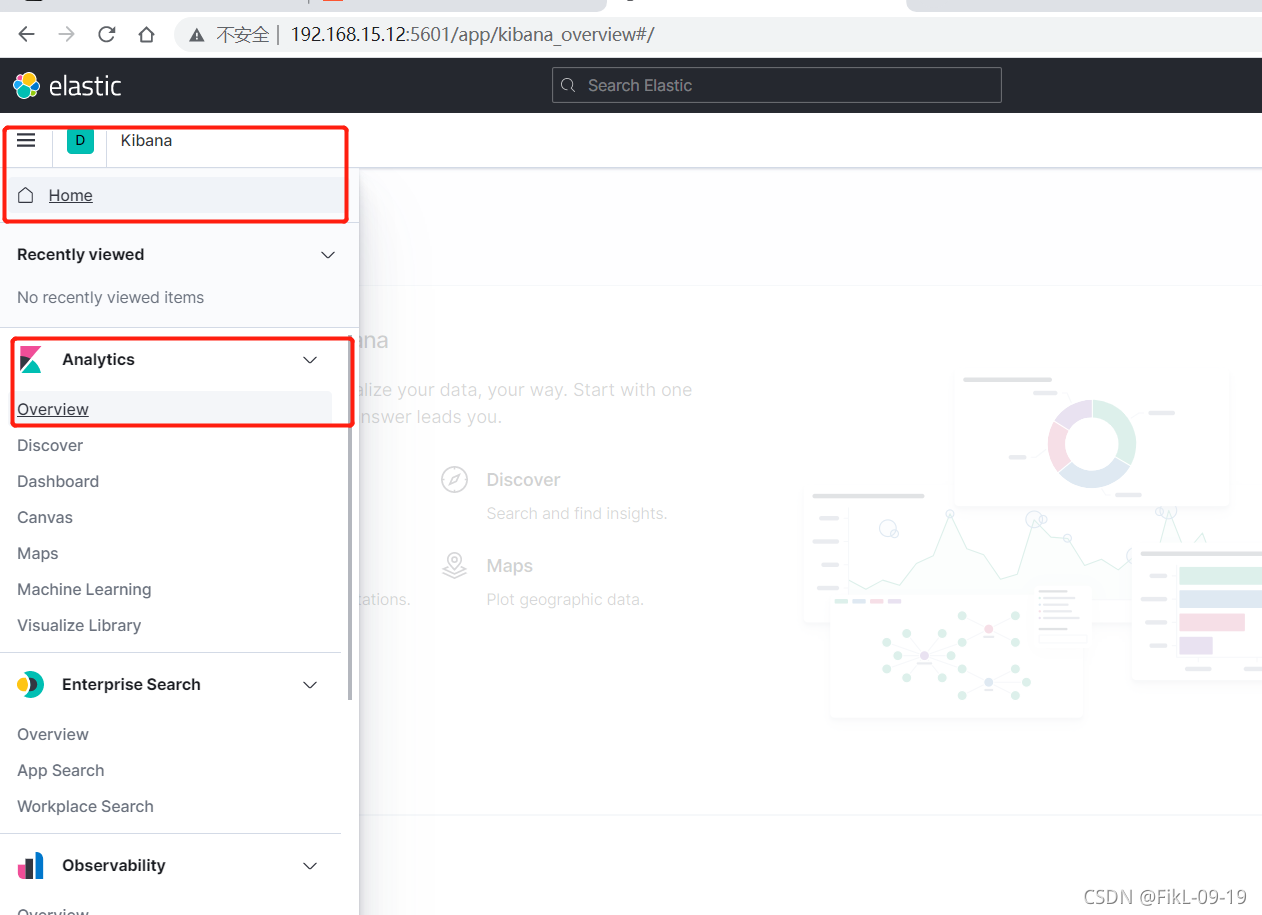Click the Enterprise Search section title
Screen dimensions: 1262x915
click(131, 684)
